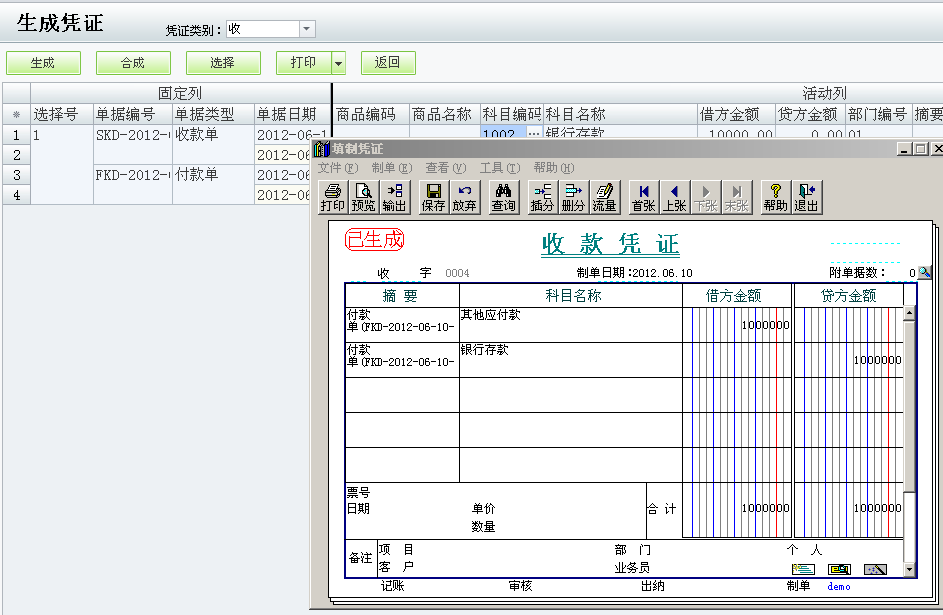The width and height of the screenshot is (943, 615).
Task: Click the magnifier icon beside 附单据数
Action: tap(924, 272)
